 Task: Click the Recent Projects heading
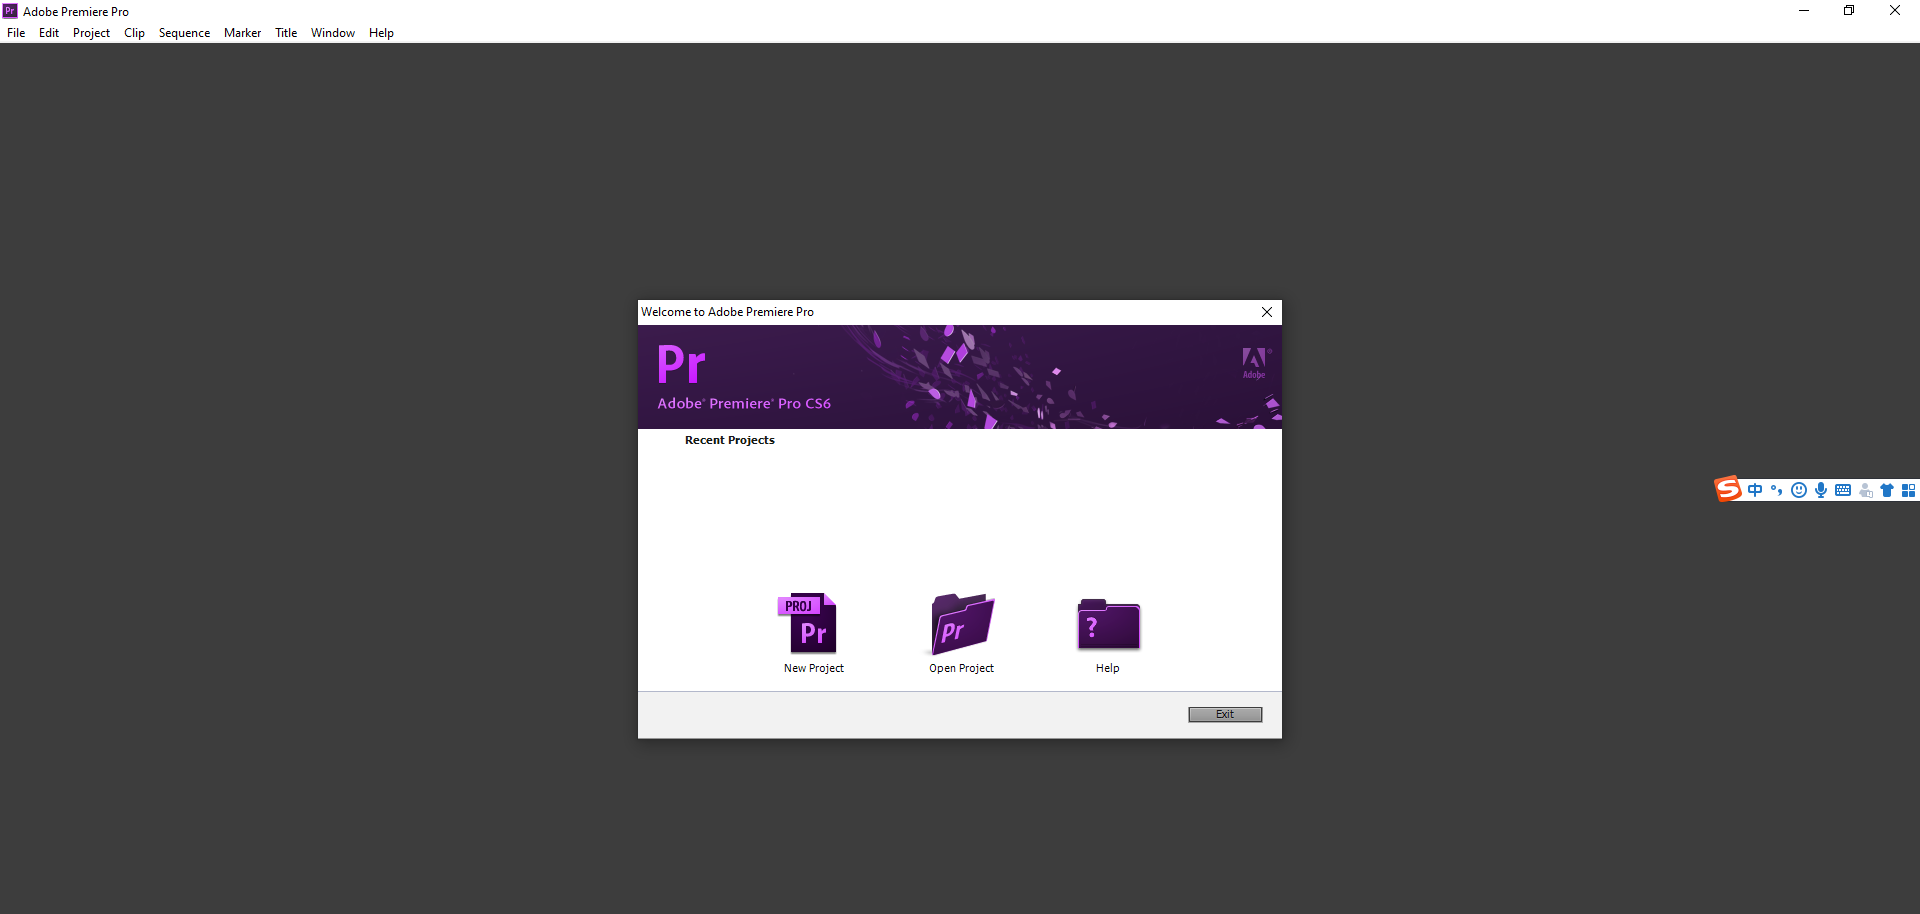point(730,440)
